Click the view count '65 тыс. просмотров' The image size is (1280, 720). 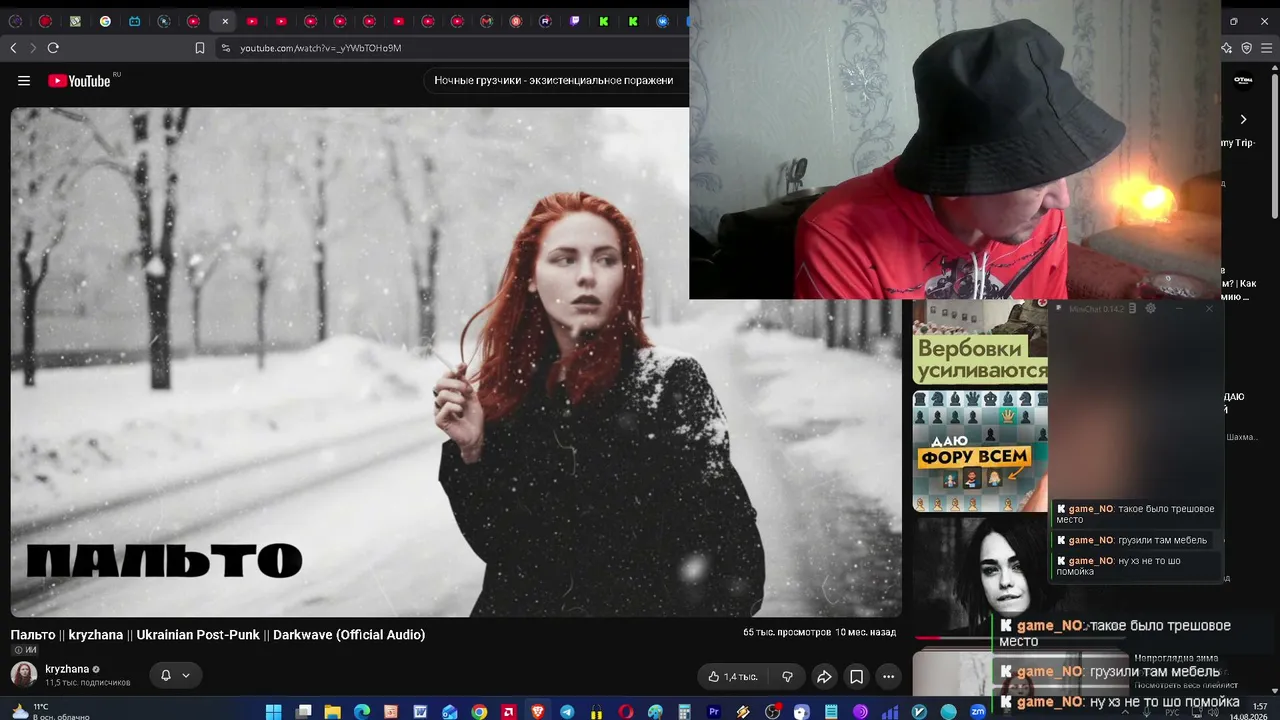(x=787, y=632)
